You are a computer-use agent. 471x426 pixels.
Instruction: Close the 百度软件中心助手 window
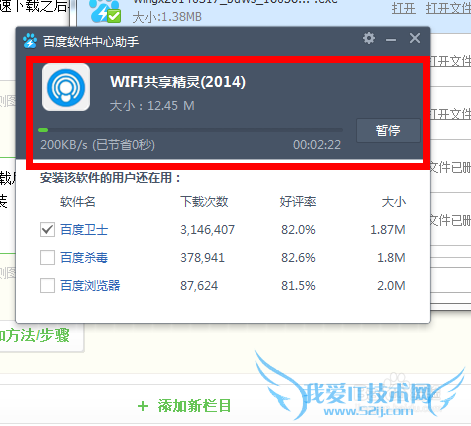415,38
